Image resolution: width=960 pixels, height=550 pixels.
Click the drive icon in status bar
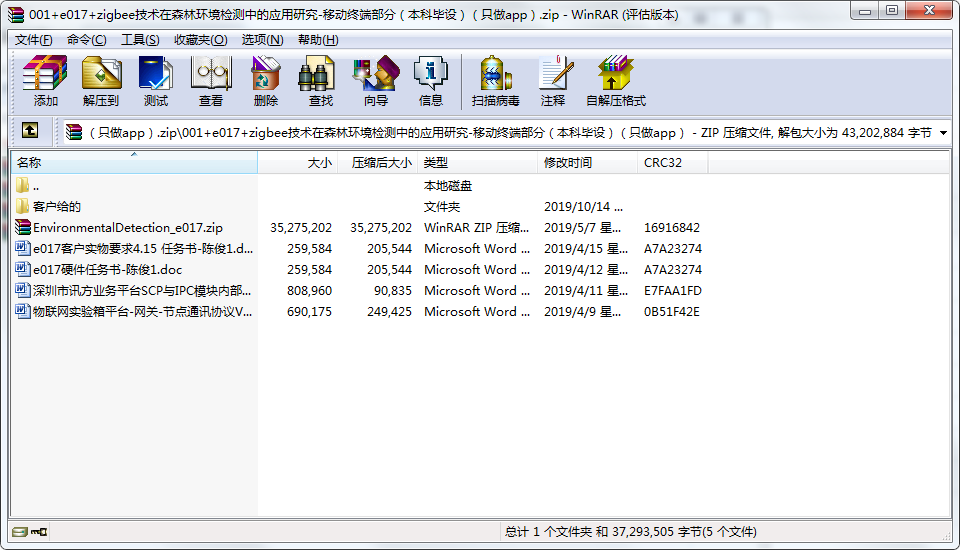[20, 532]
